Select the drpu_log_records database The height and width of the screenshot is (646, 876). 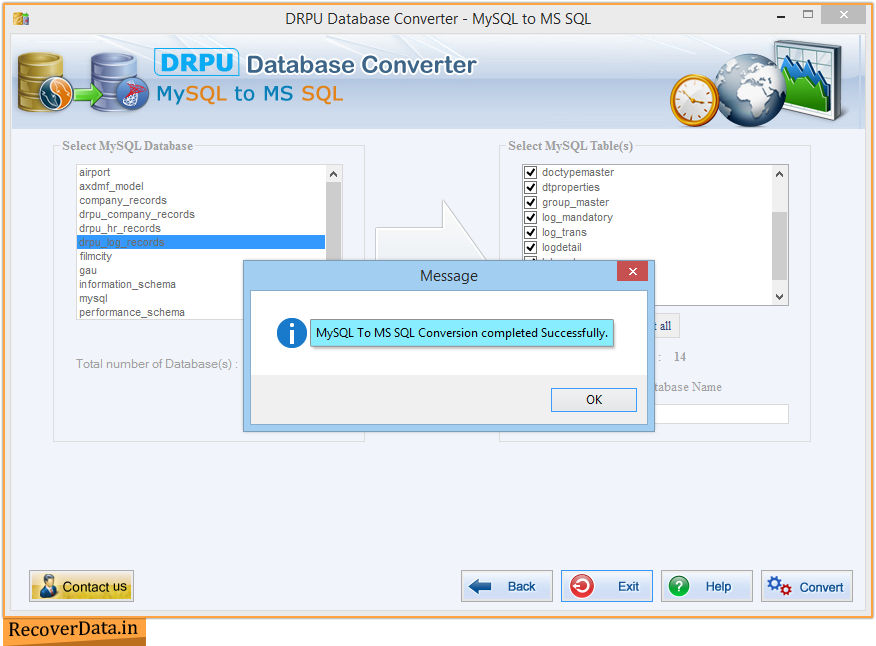(201, 242)
